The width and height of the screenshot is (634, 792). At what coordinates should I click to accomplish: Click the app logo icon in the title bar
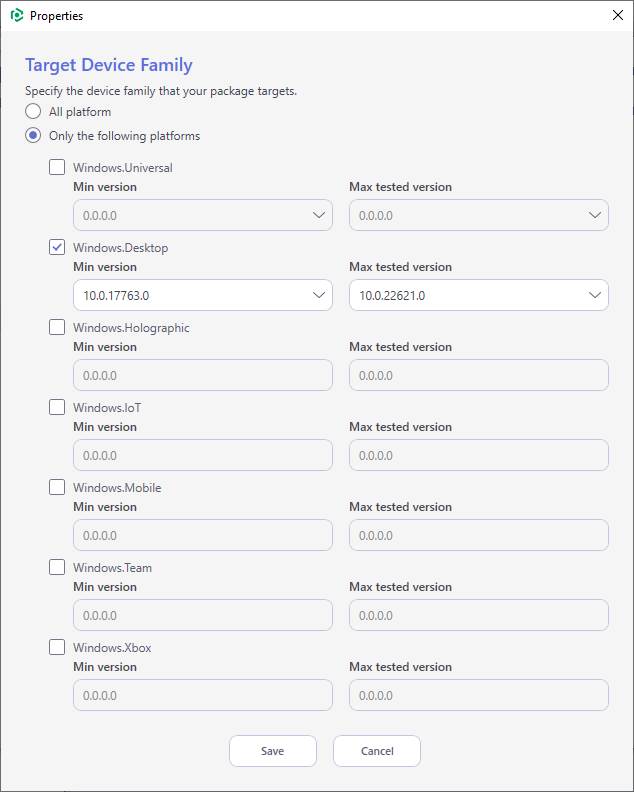17,16
